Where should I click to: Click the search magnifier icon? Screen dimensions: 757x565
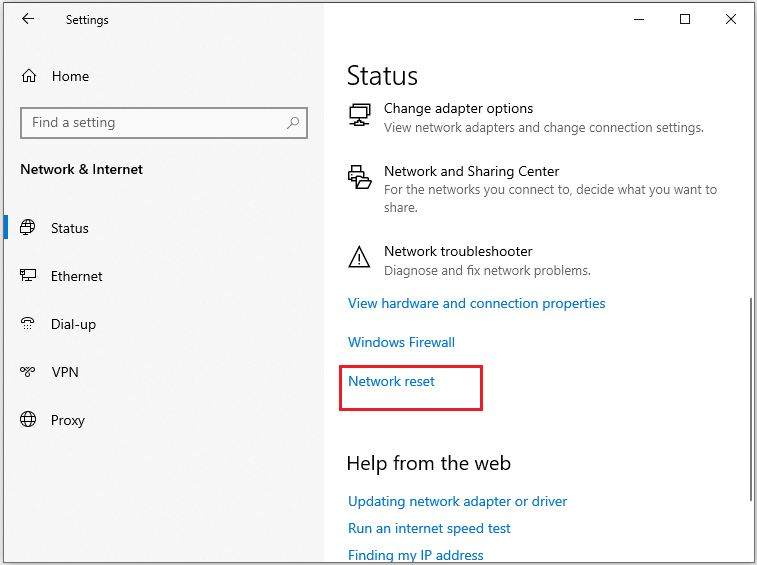pyautogui.click(x=293, y=123)
